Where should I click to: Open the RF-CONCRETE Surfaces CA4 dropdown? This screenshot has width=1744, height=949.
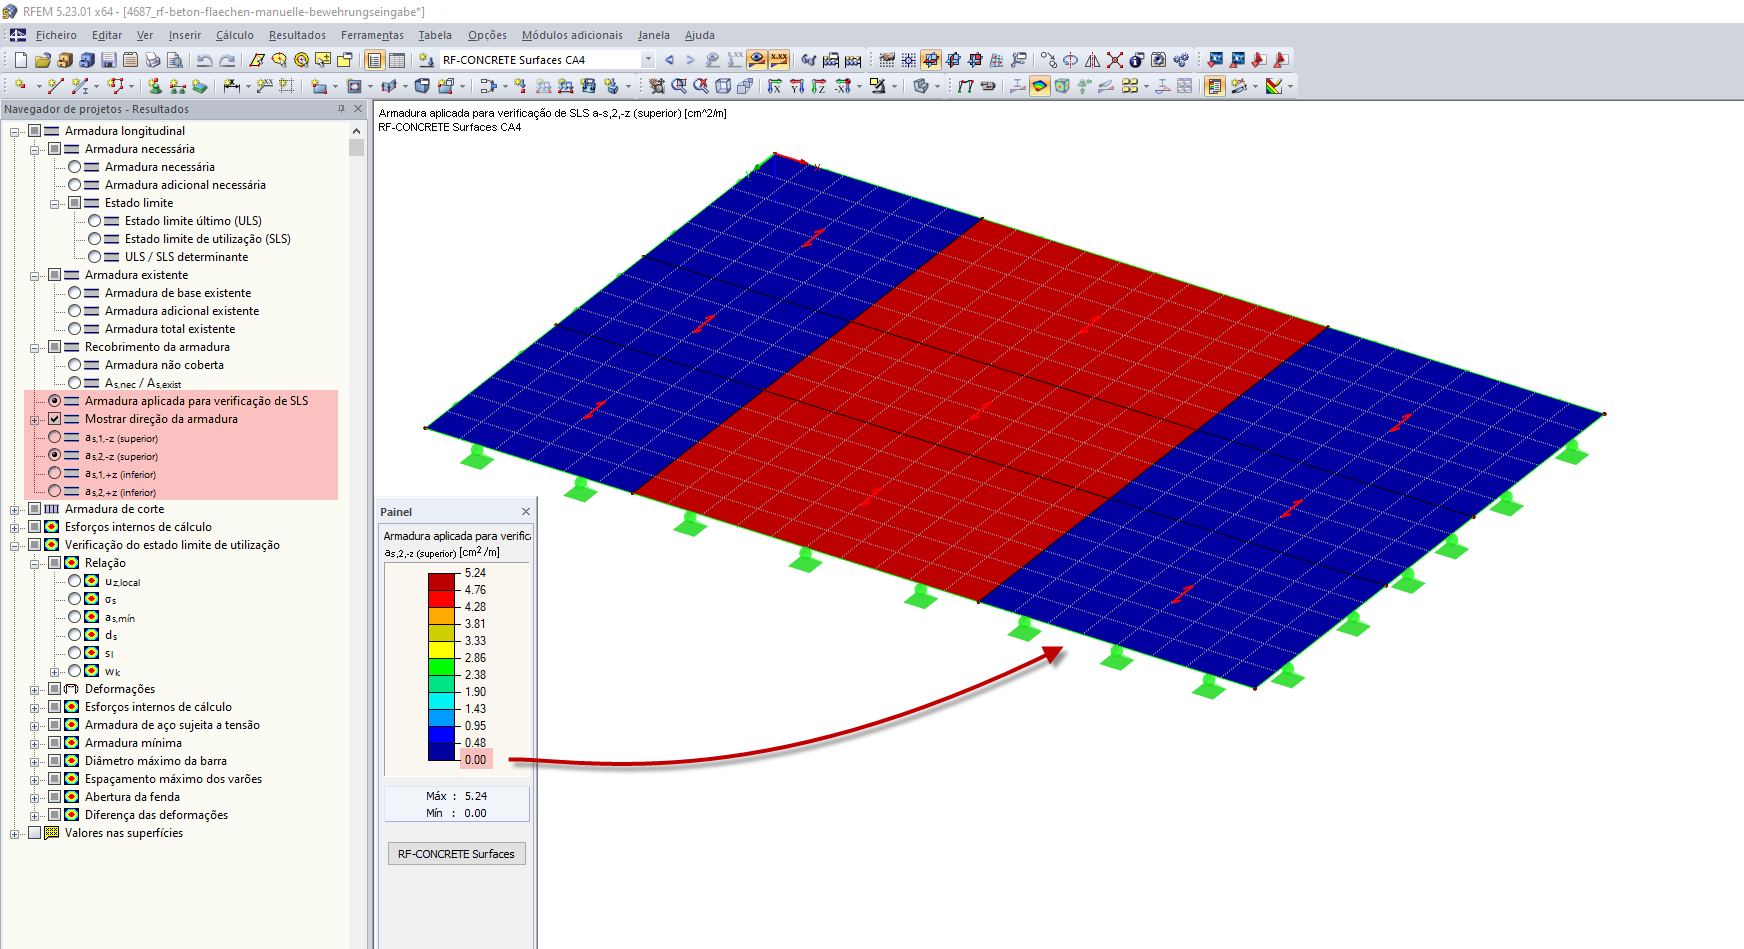tap(648, 60)
